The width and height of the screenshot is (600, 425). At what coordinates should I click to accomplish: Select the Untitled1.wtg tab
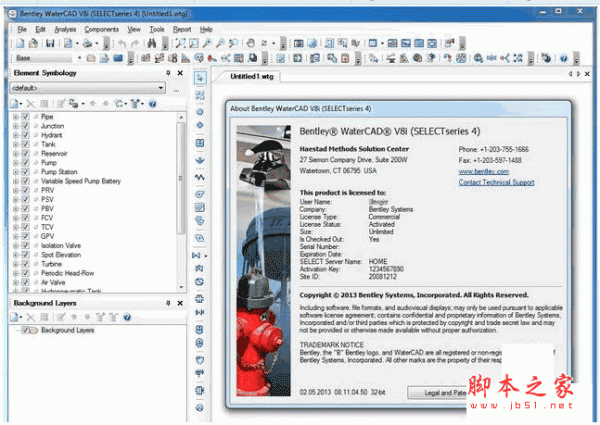(x=252, y=77)
